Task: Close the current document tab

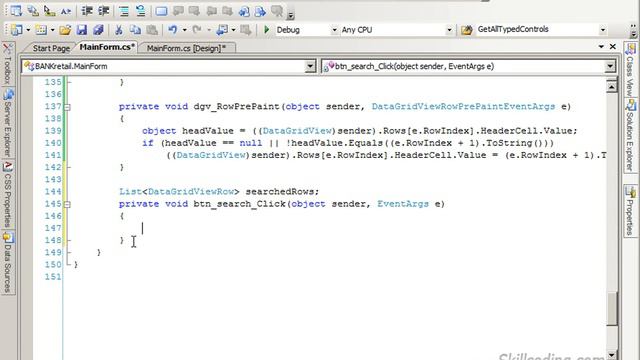Action: click(613, 47)
